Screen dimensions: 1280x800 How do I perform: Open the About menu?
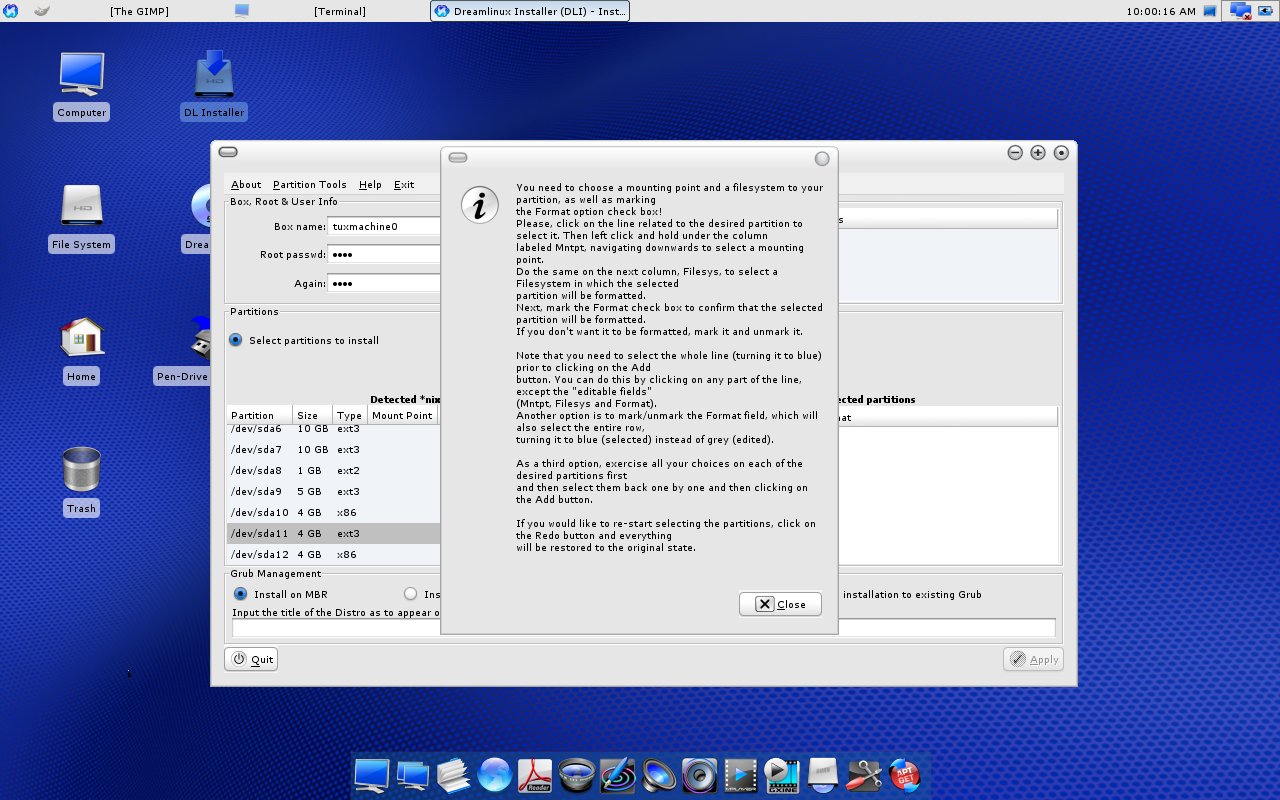pyautogui.click(x=246, y=185)
